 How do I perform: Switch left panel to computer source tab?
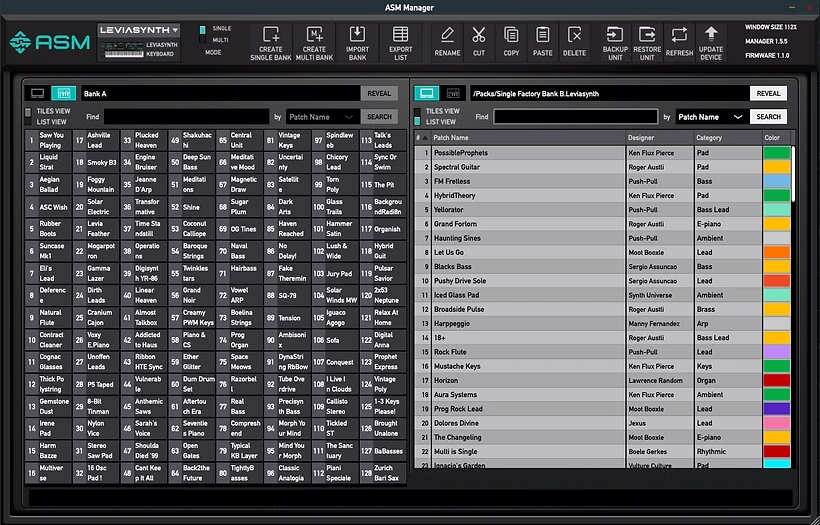click(38, 94)
